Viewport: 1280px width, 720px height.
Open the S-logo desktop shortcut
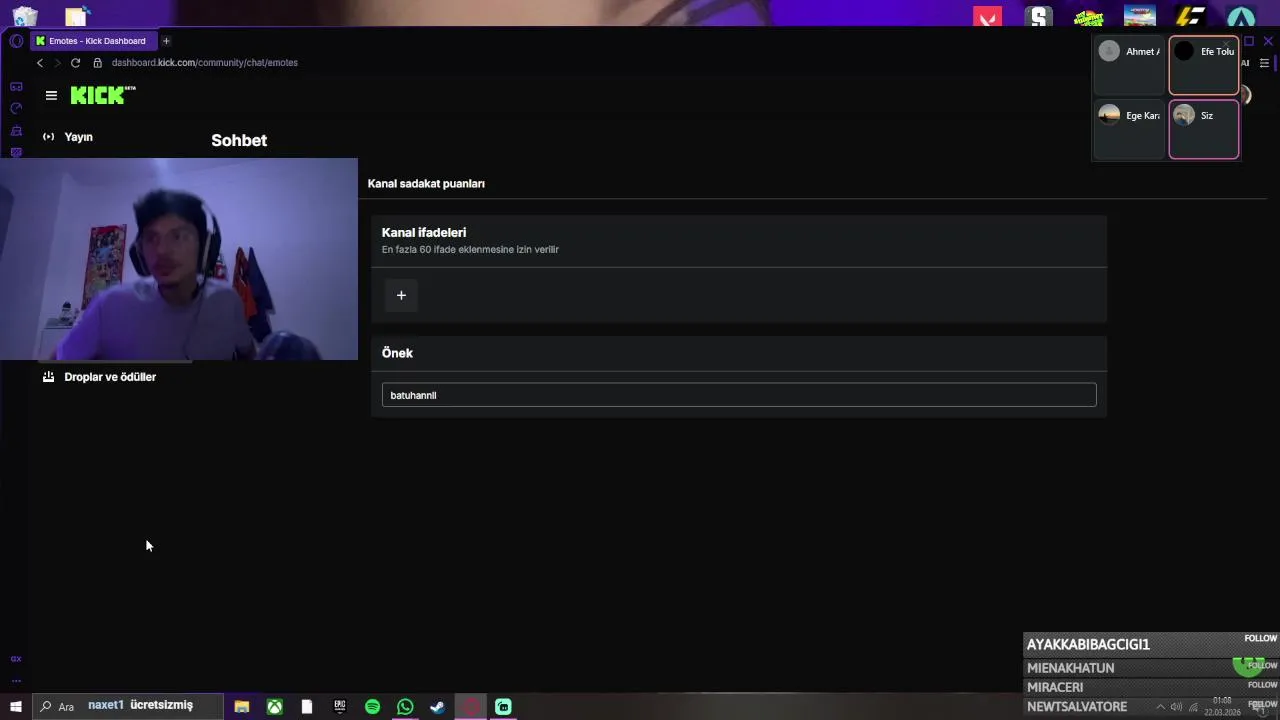coord(1039,17)
